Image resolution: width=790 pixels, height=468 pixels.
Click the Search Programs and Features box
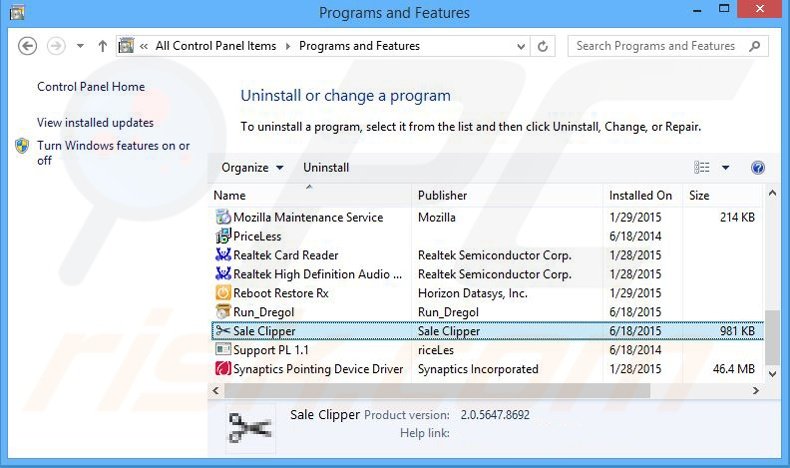tap(668, 46)
